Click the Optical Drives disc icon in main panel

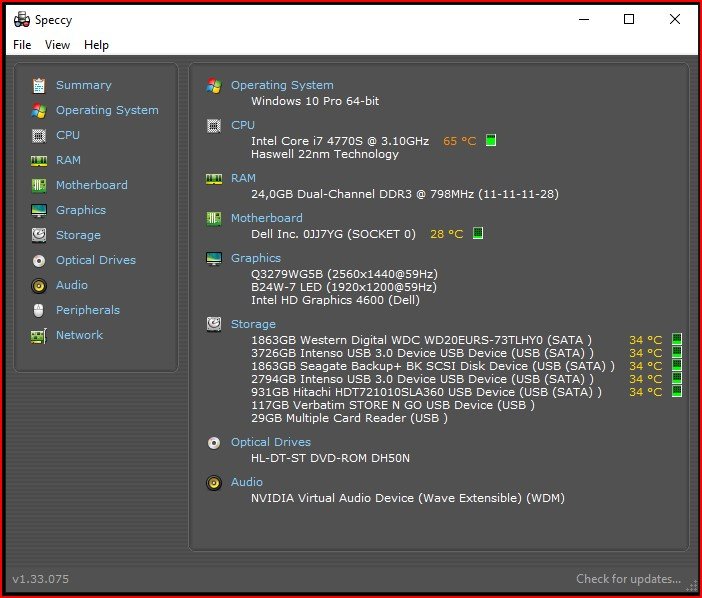tap(214, 443)
